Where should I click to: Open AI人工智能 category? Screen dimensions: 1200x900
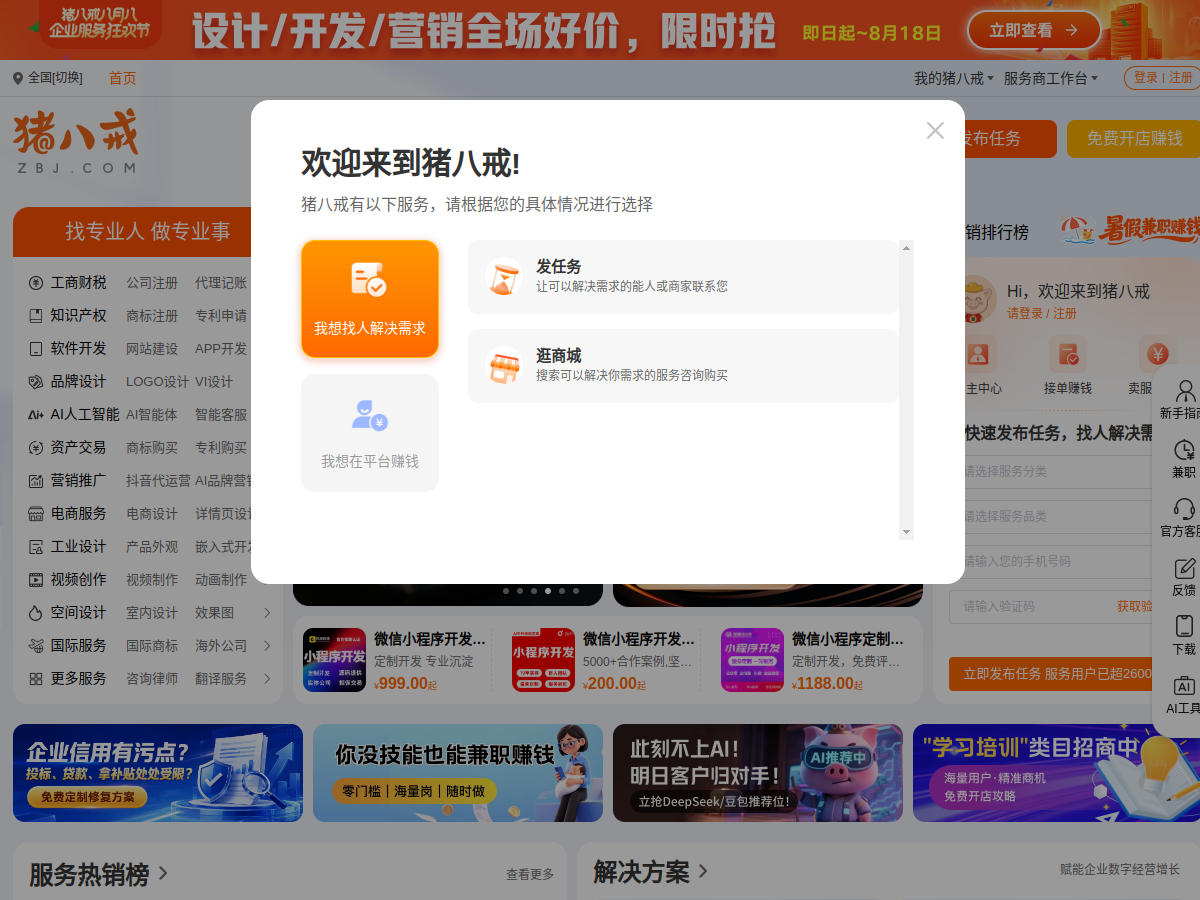coord(85,414)
